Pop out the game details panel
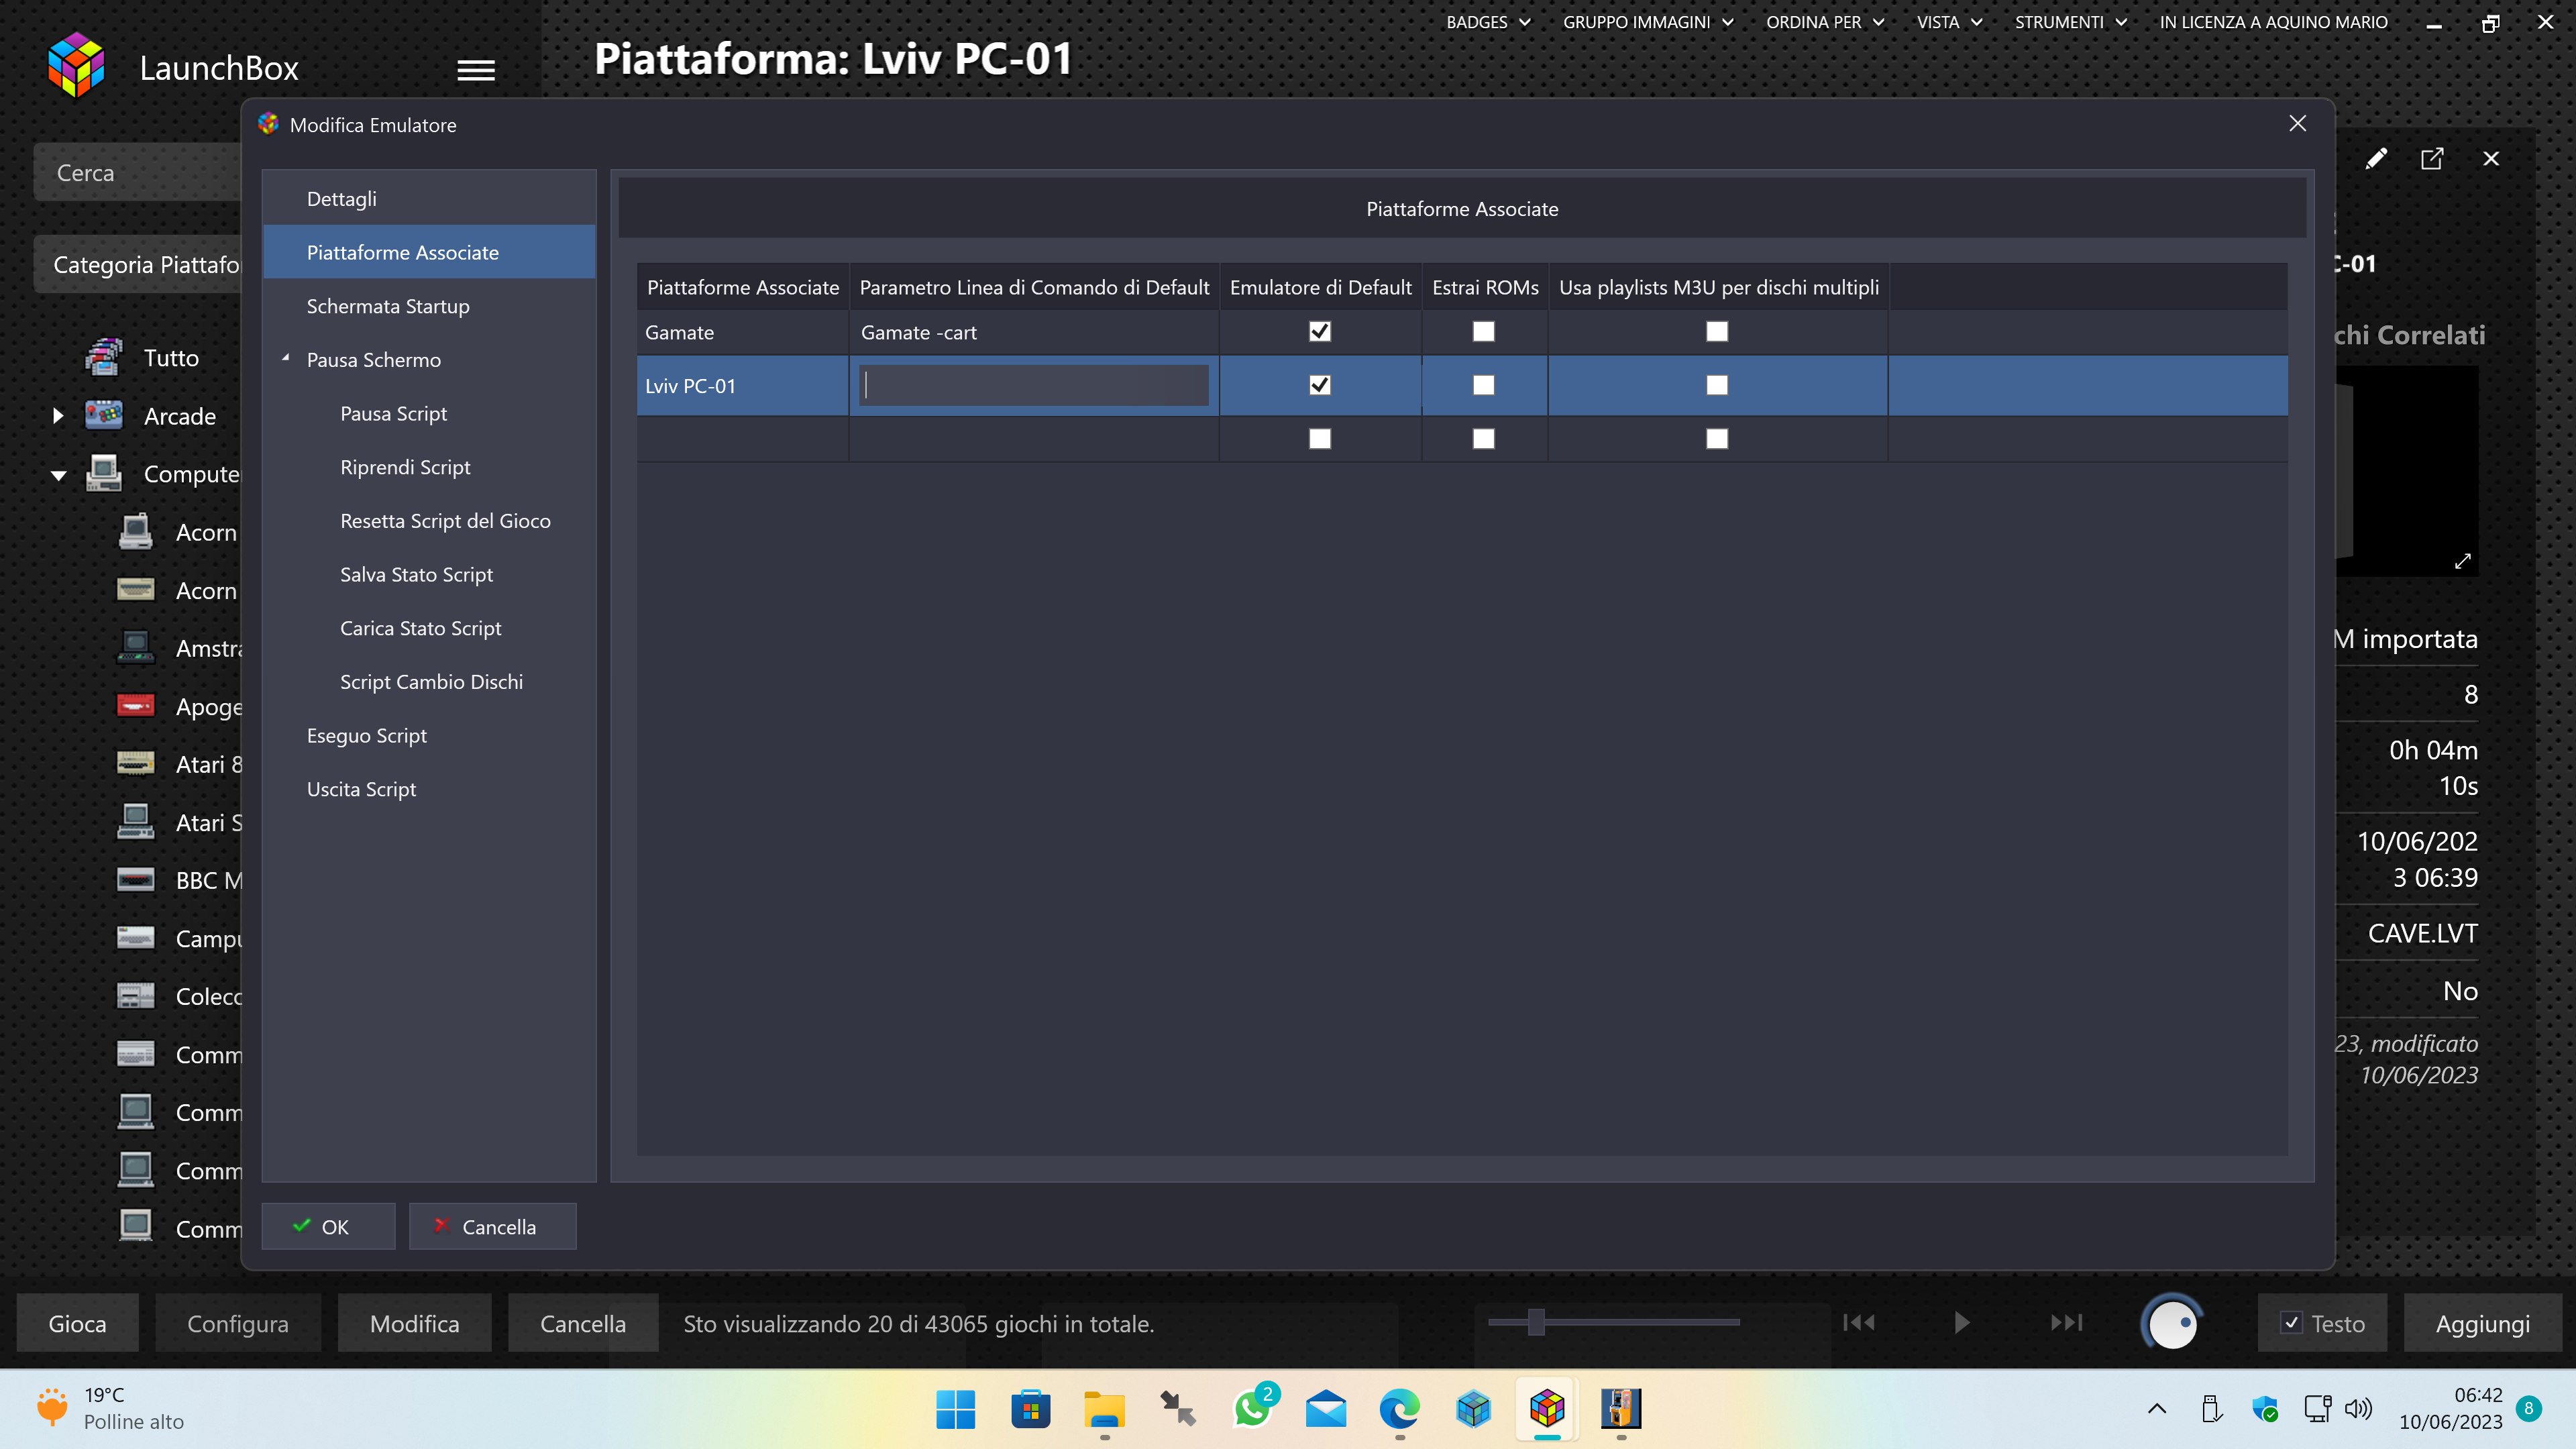 point(2432,159)
